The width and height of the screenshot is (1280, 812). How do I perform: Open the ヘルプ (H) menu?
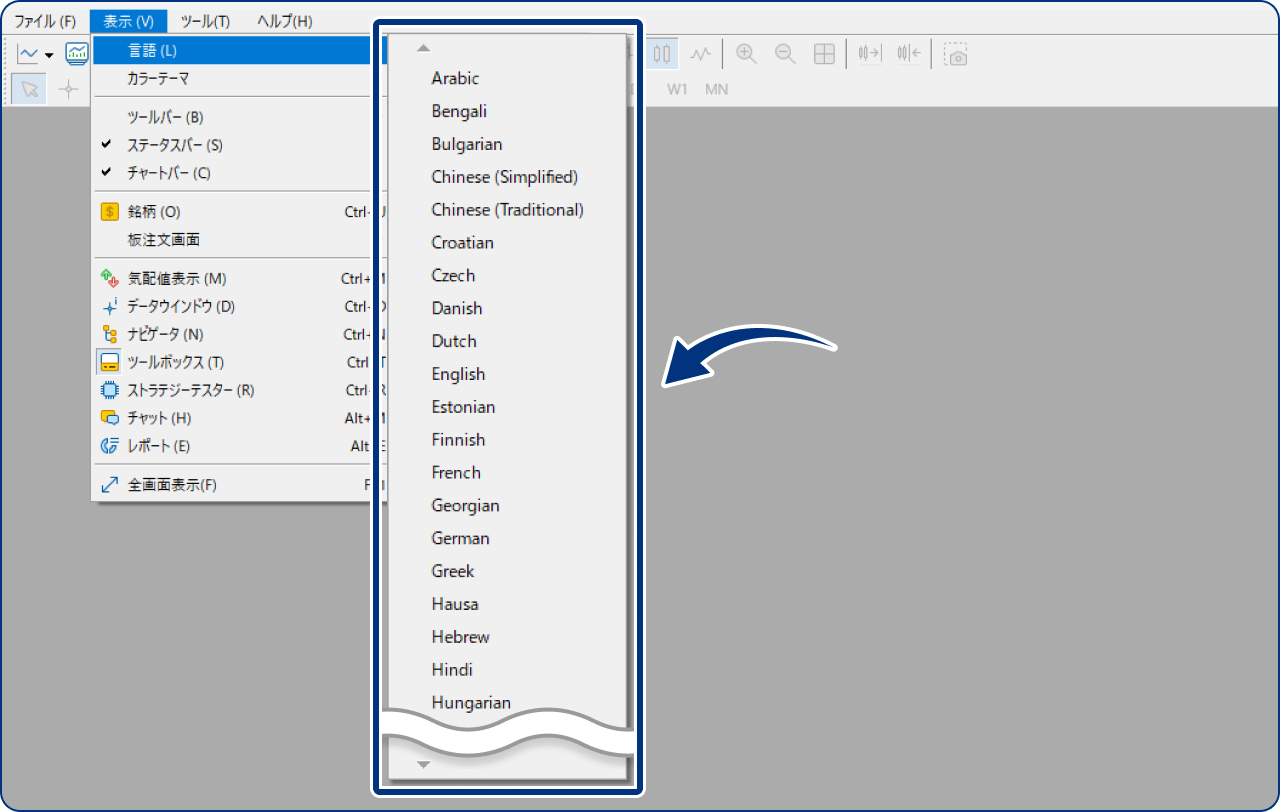pos(284,21)
